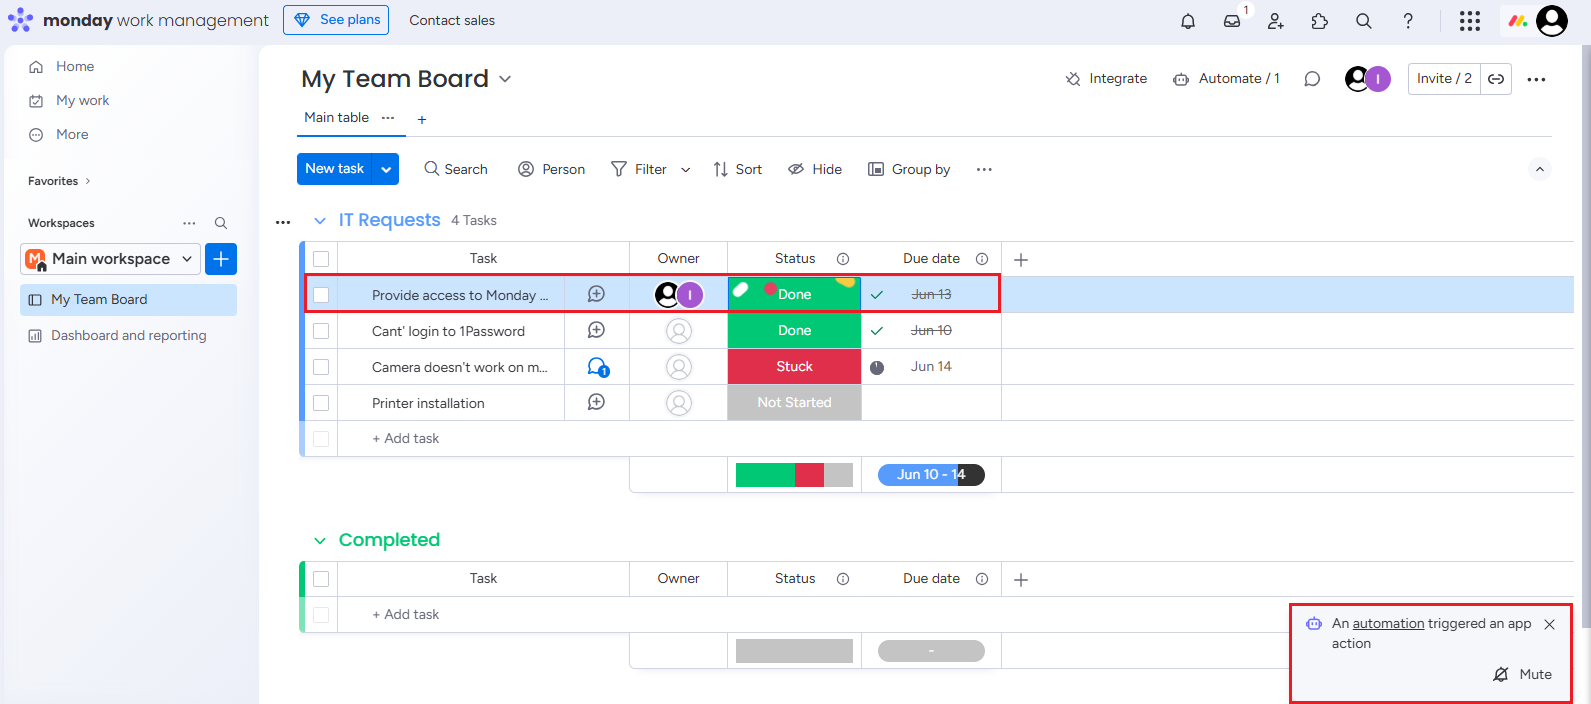Open Automate / 1 center
Image resolution: width=1591 pixels, height=704 pixels.
(x=1226, y=79)
